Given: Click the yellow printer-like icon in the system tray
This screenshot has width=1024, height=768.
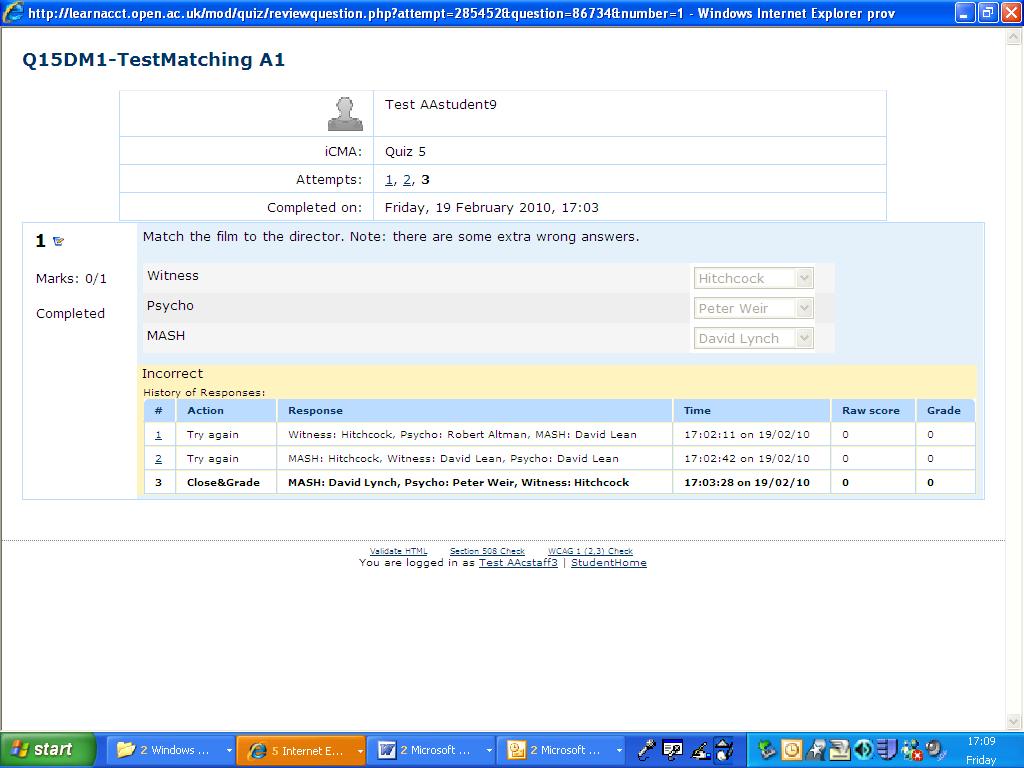Looking at the screenshot, I should 839,750.
